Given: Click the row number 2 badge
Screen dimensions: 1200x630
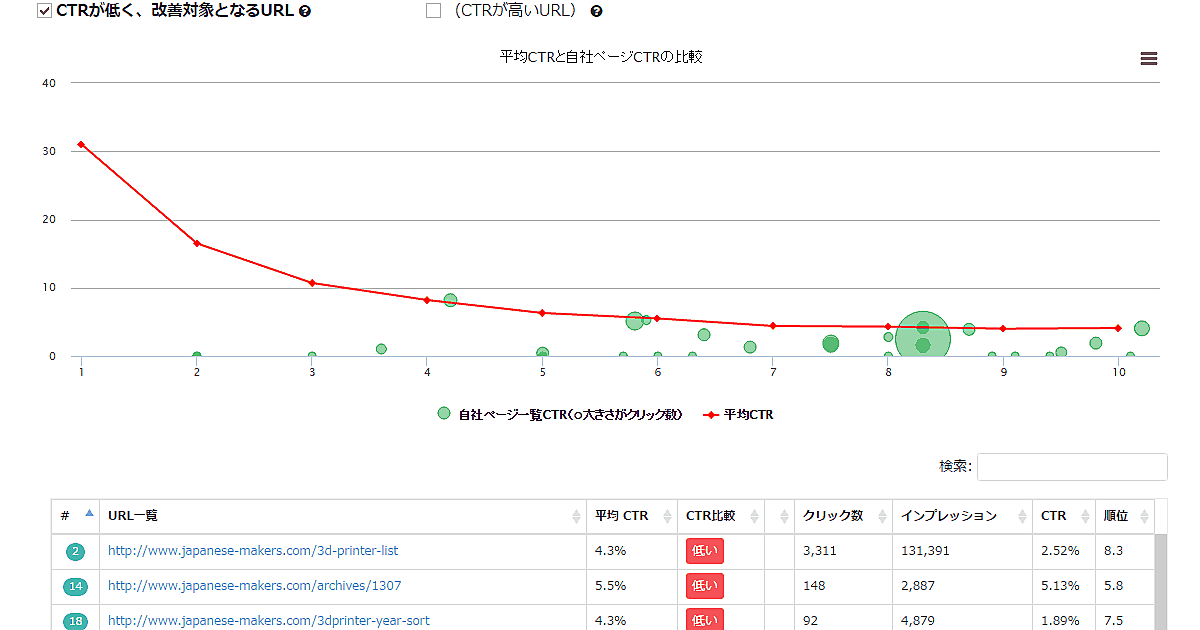Looking at the screenshot, I should pos(76,551).
